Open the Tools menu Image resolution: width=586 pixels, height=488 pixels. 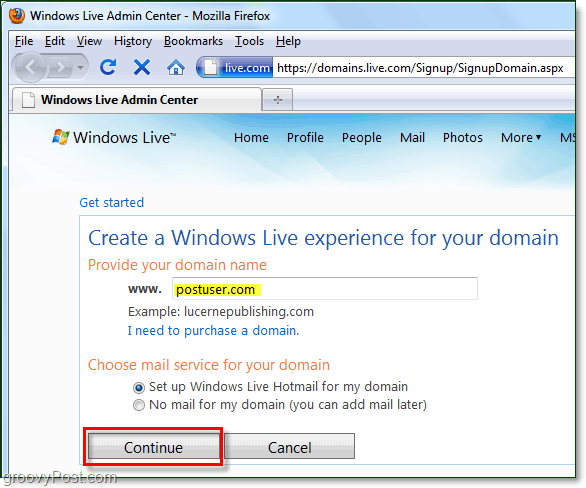(x=249, y=41)
